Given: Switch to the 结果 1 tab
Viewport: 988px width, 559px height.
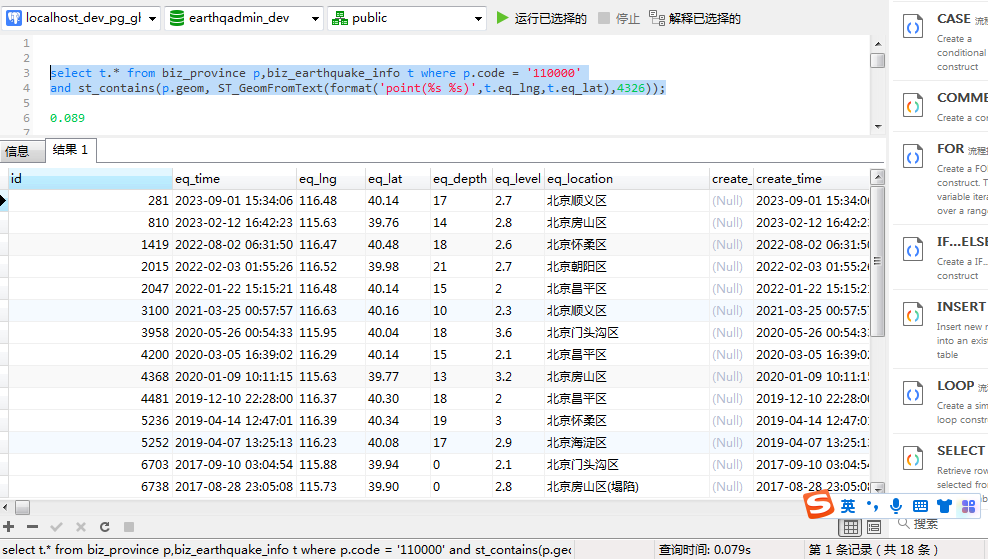Looking at the screenshot, I should click(70, 150).
